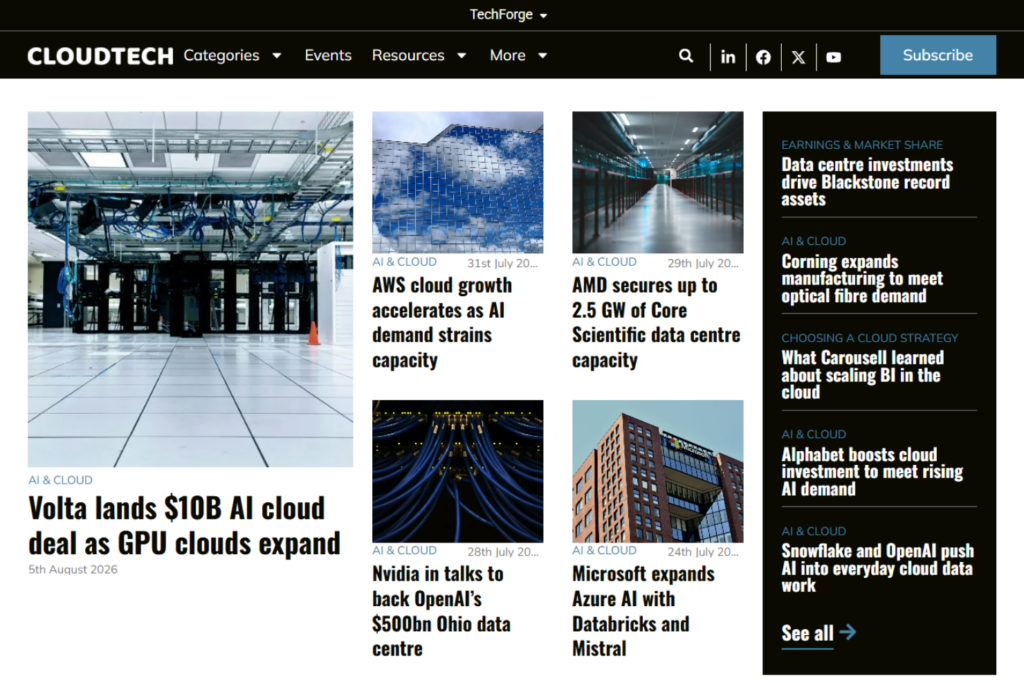The image size is (1024, 683).
Task: Click the arrow next to See all
Action: [x=848, y=632]
